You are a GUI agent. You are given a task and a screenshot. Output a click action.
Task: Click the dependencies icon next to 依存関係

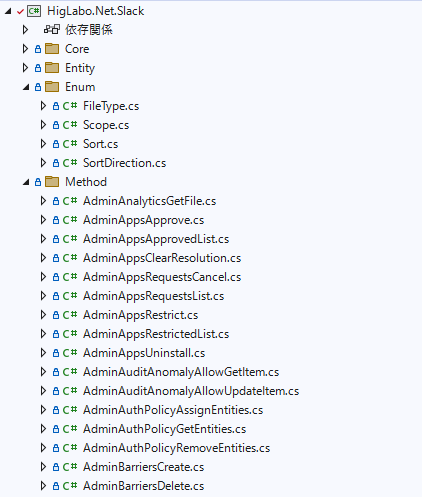tap(52, 30)
